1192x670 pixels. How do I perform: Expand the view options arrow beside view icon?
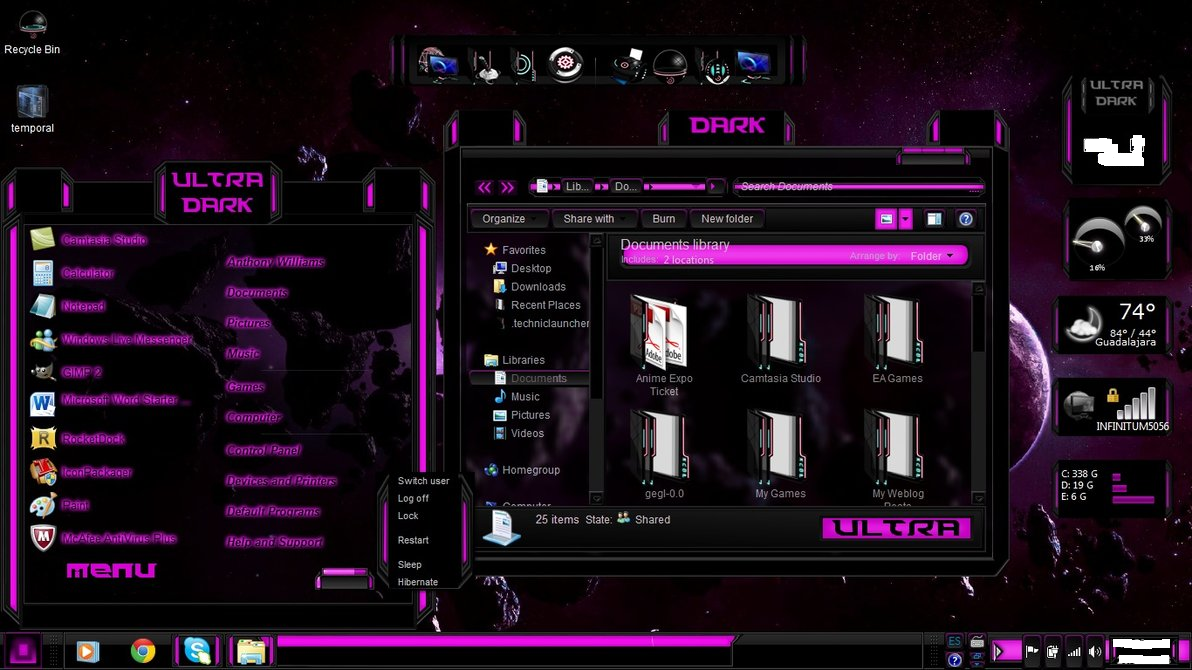[905, 219]
